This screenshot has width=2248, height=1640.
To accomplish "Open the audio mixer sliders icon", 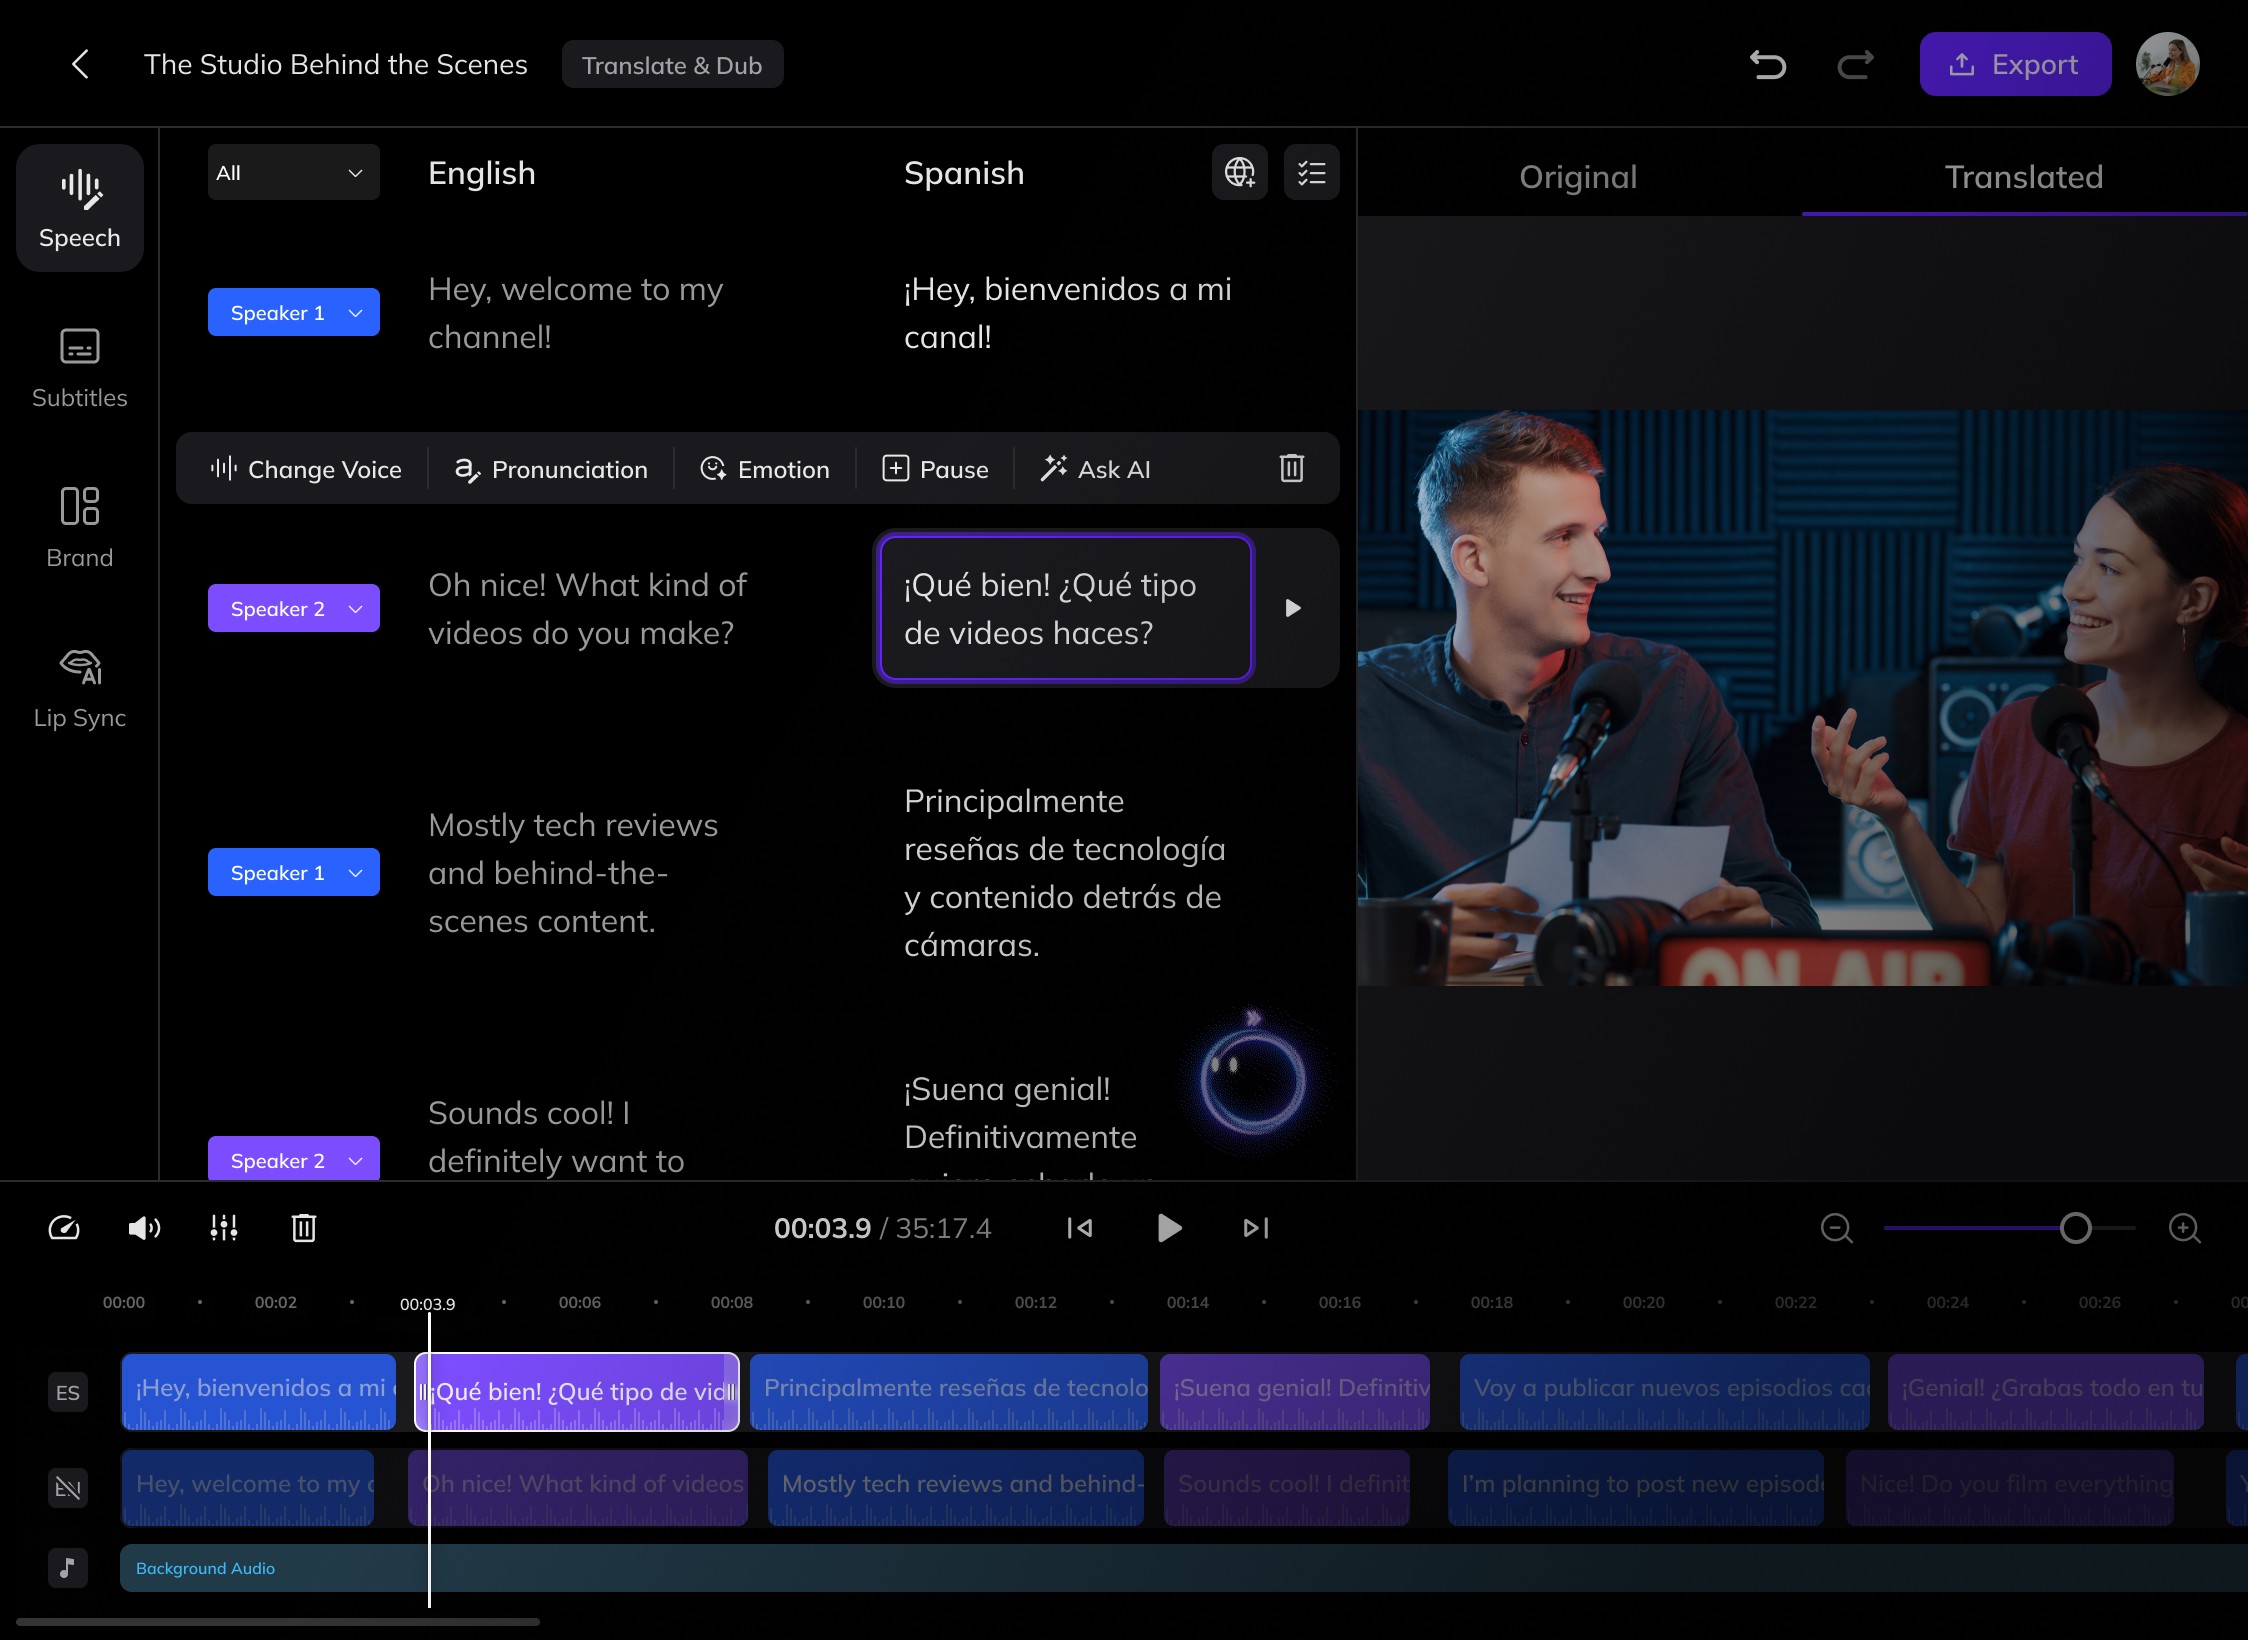I will point(224,1228).
